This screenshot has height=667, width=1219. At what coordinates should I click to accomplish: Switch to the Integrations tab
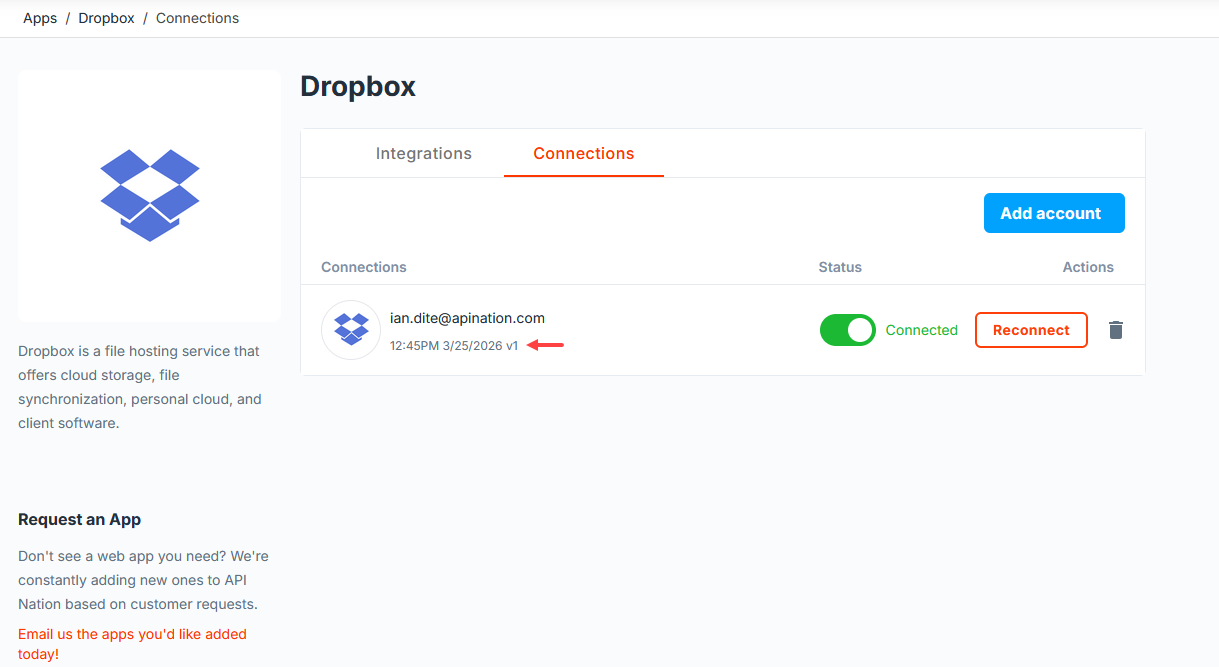(x=424, y=153)
